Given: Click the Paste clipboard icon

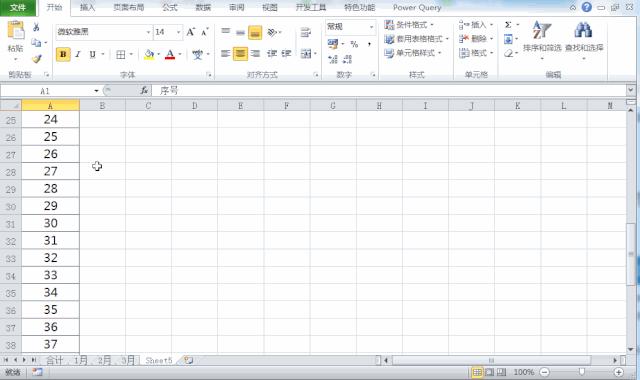Looking at the screenshot, I should tap(16, 31).
